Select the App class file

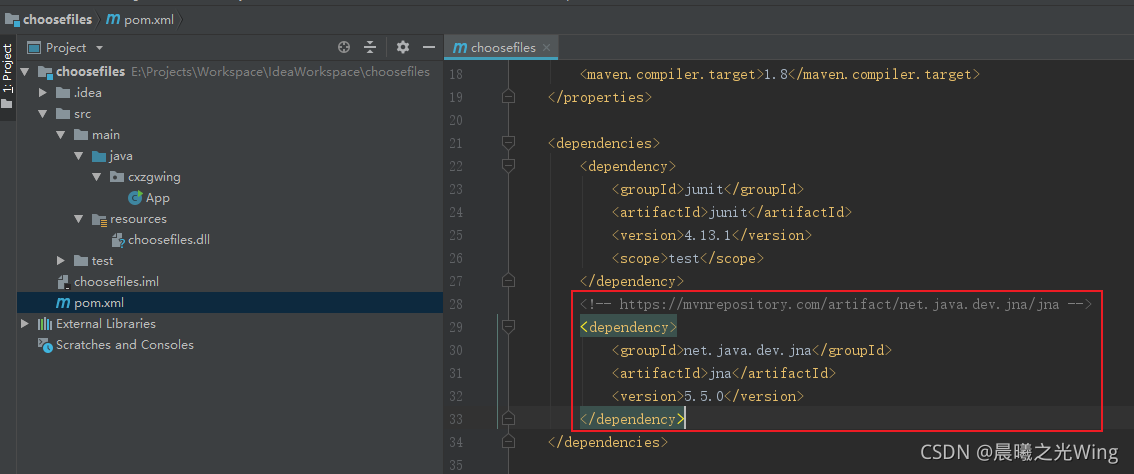(158, 198)
